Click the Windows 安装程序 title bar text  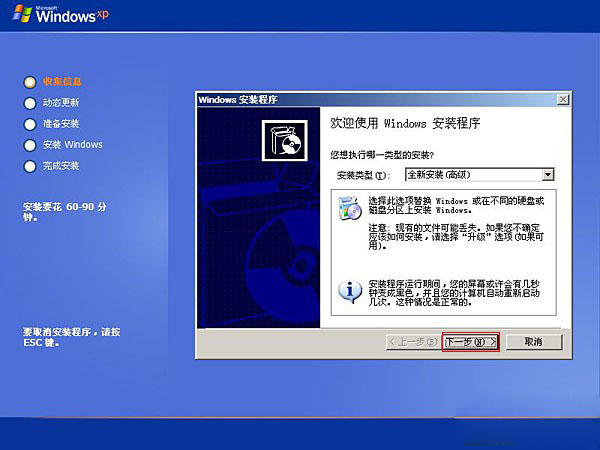(x=238, y=99)
